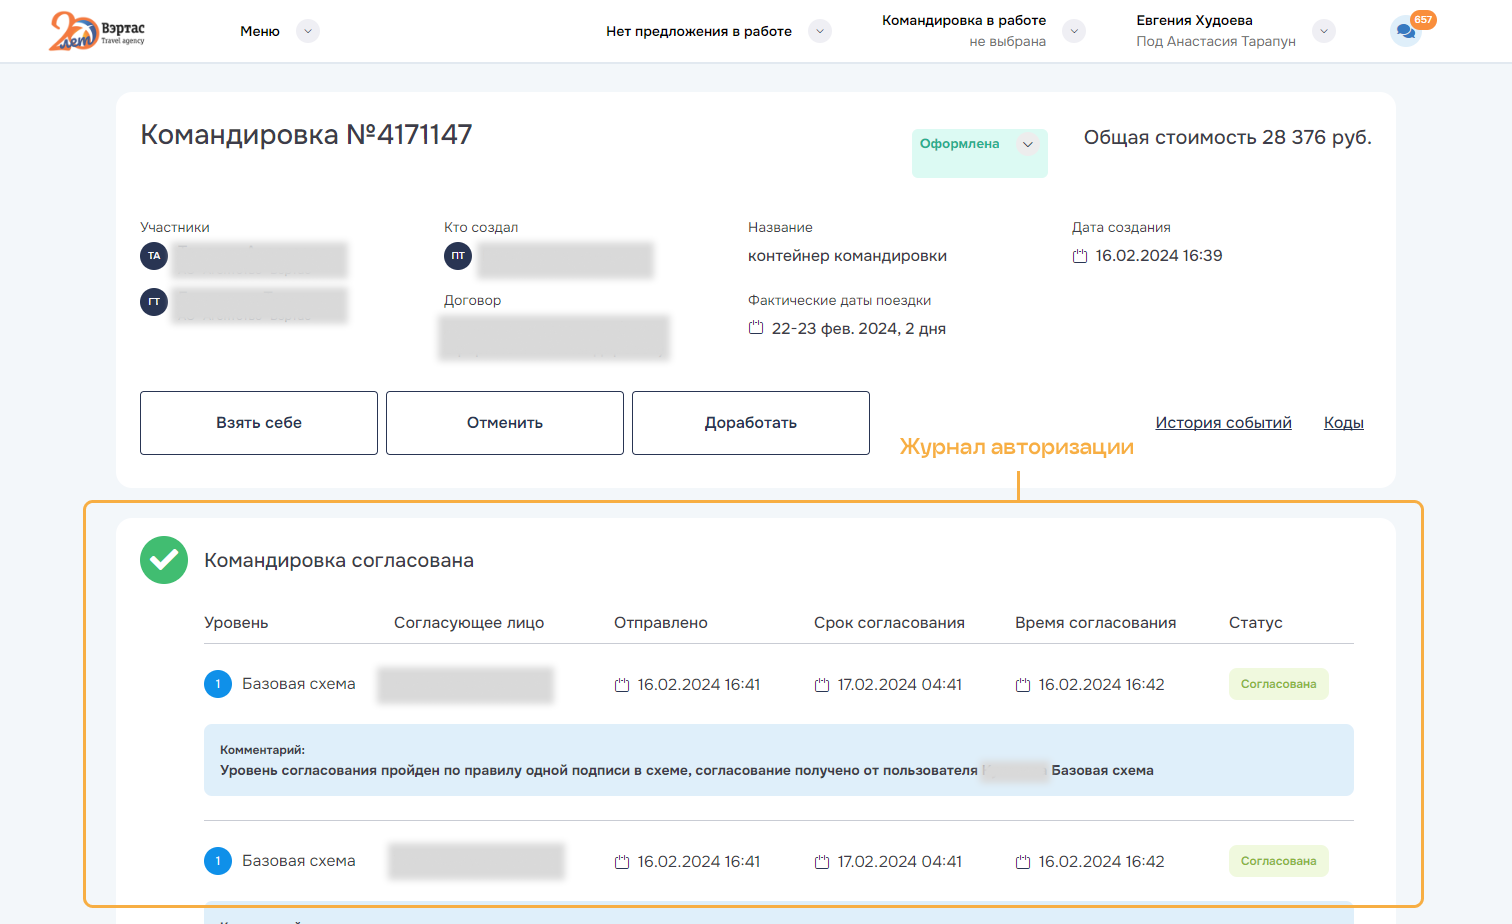Click calendar icon beside second row 17.02.2024 04:41
This screenshot has height=924, width=1512.
(822, 862)
